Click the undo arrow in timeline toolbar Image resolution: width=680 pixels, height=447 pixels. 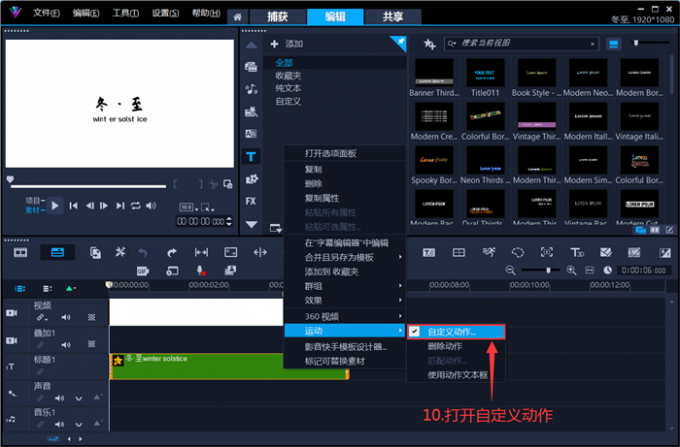coord(143,252)
